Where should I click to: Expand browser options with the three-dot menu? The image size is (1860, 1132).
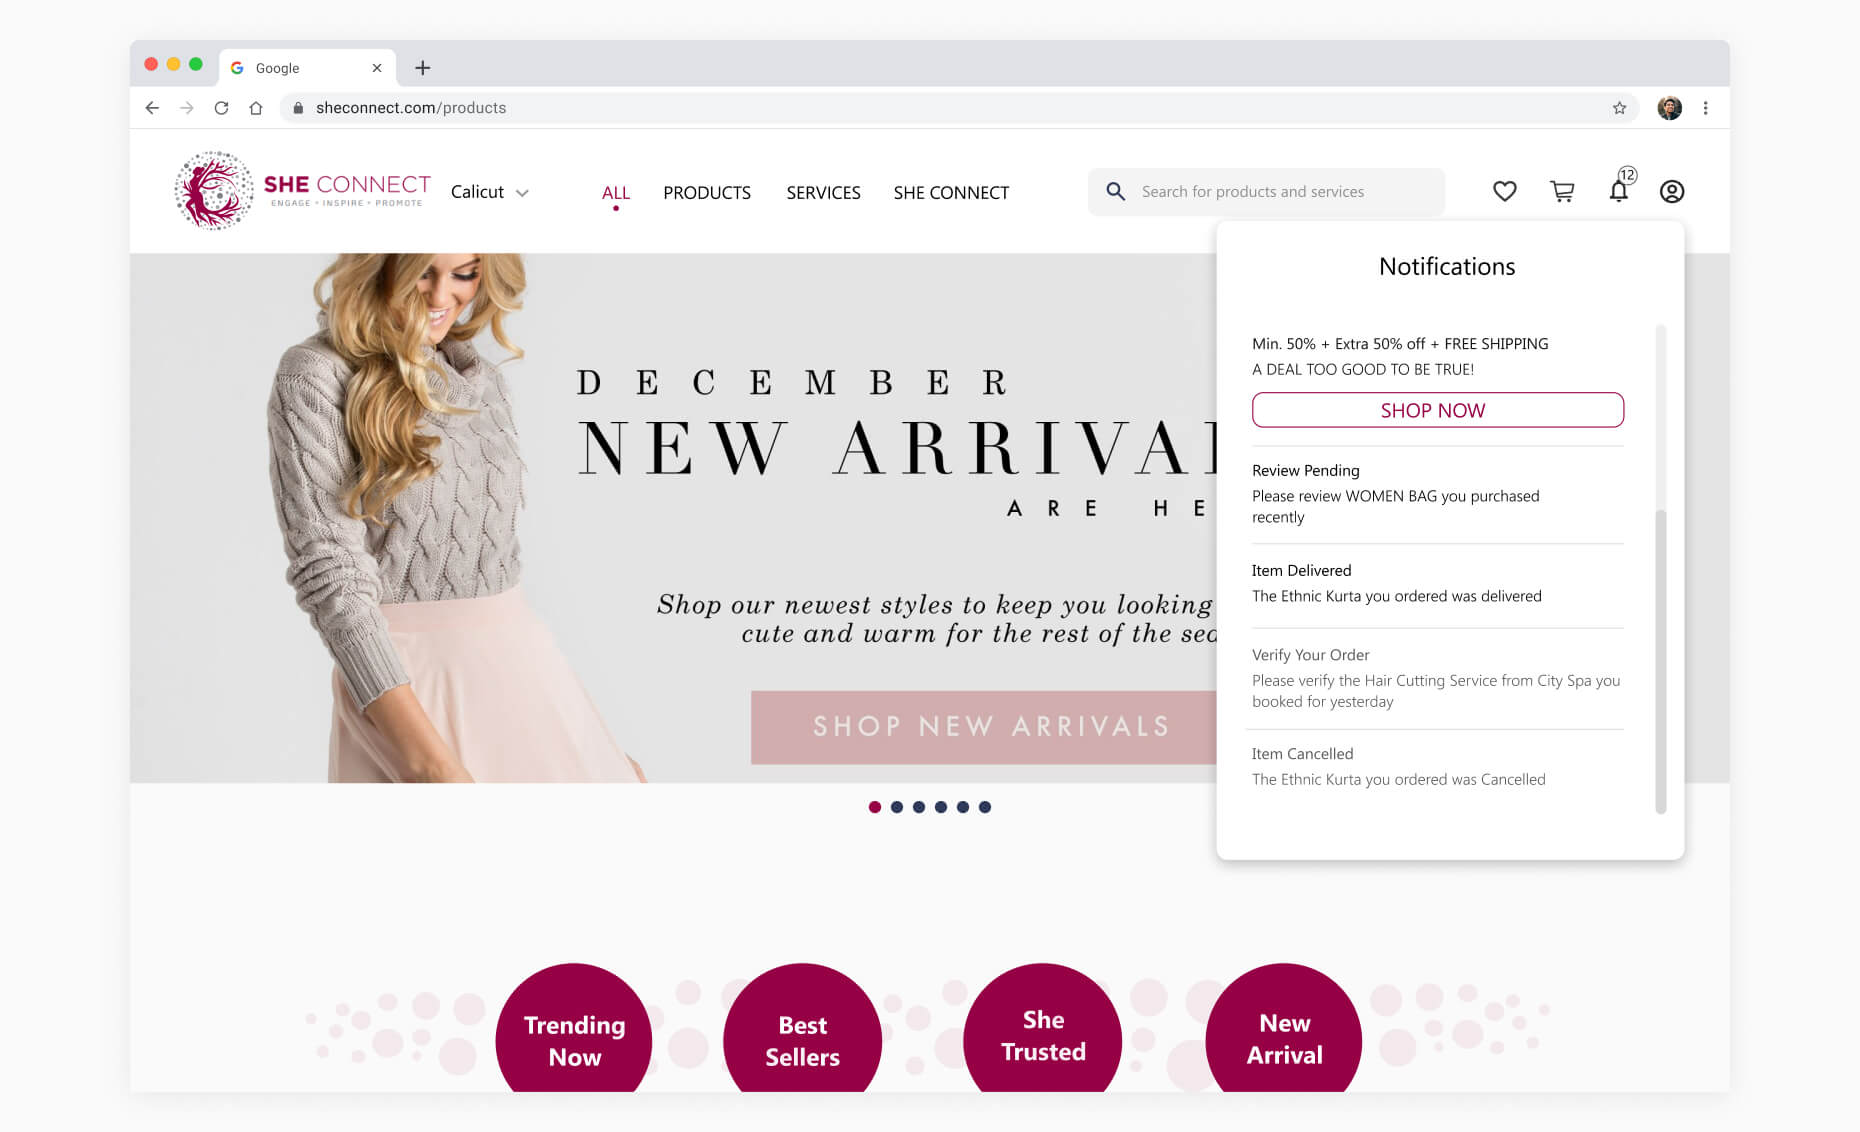click(1706, 107)
